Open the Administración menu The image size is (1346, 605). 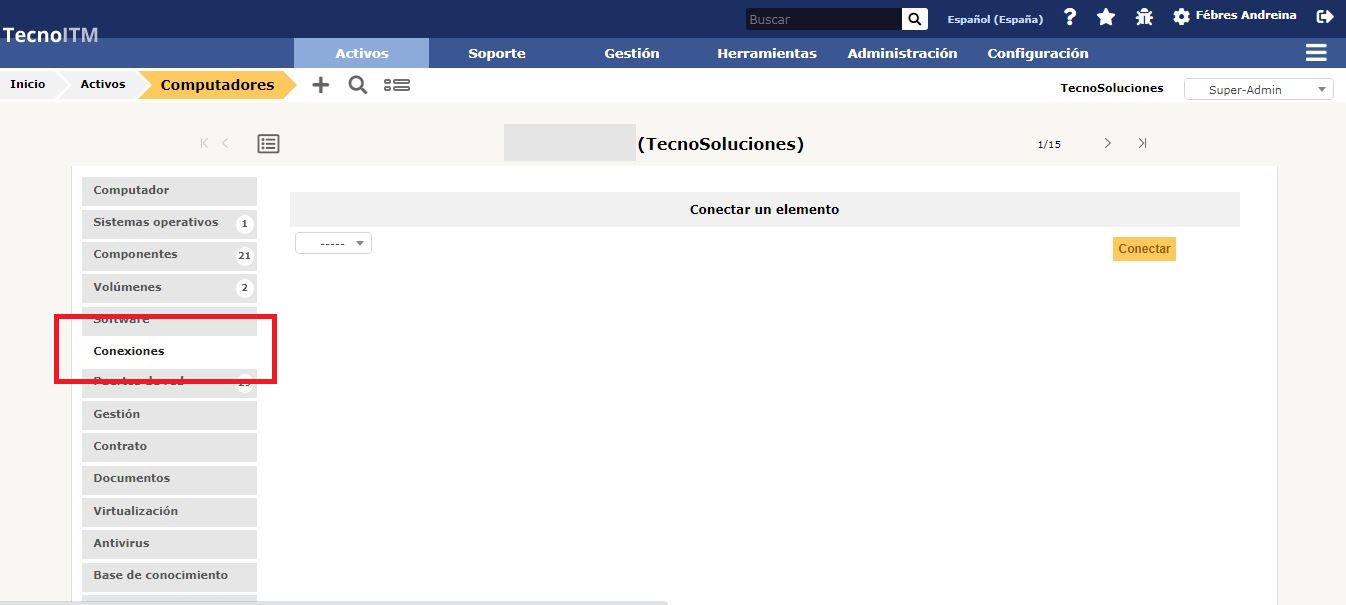(x=902, y=53)
